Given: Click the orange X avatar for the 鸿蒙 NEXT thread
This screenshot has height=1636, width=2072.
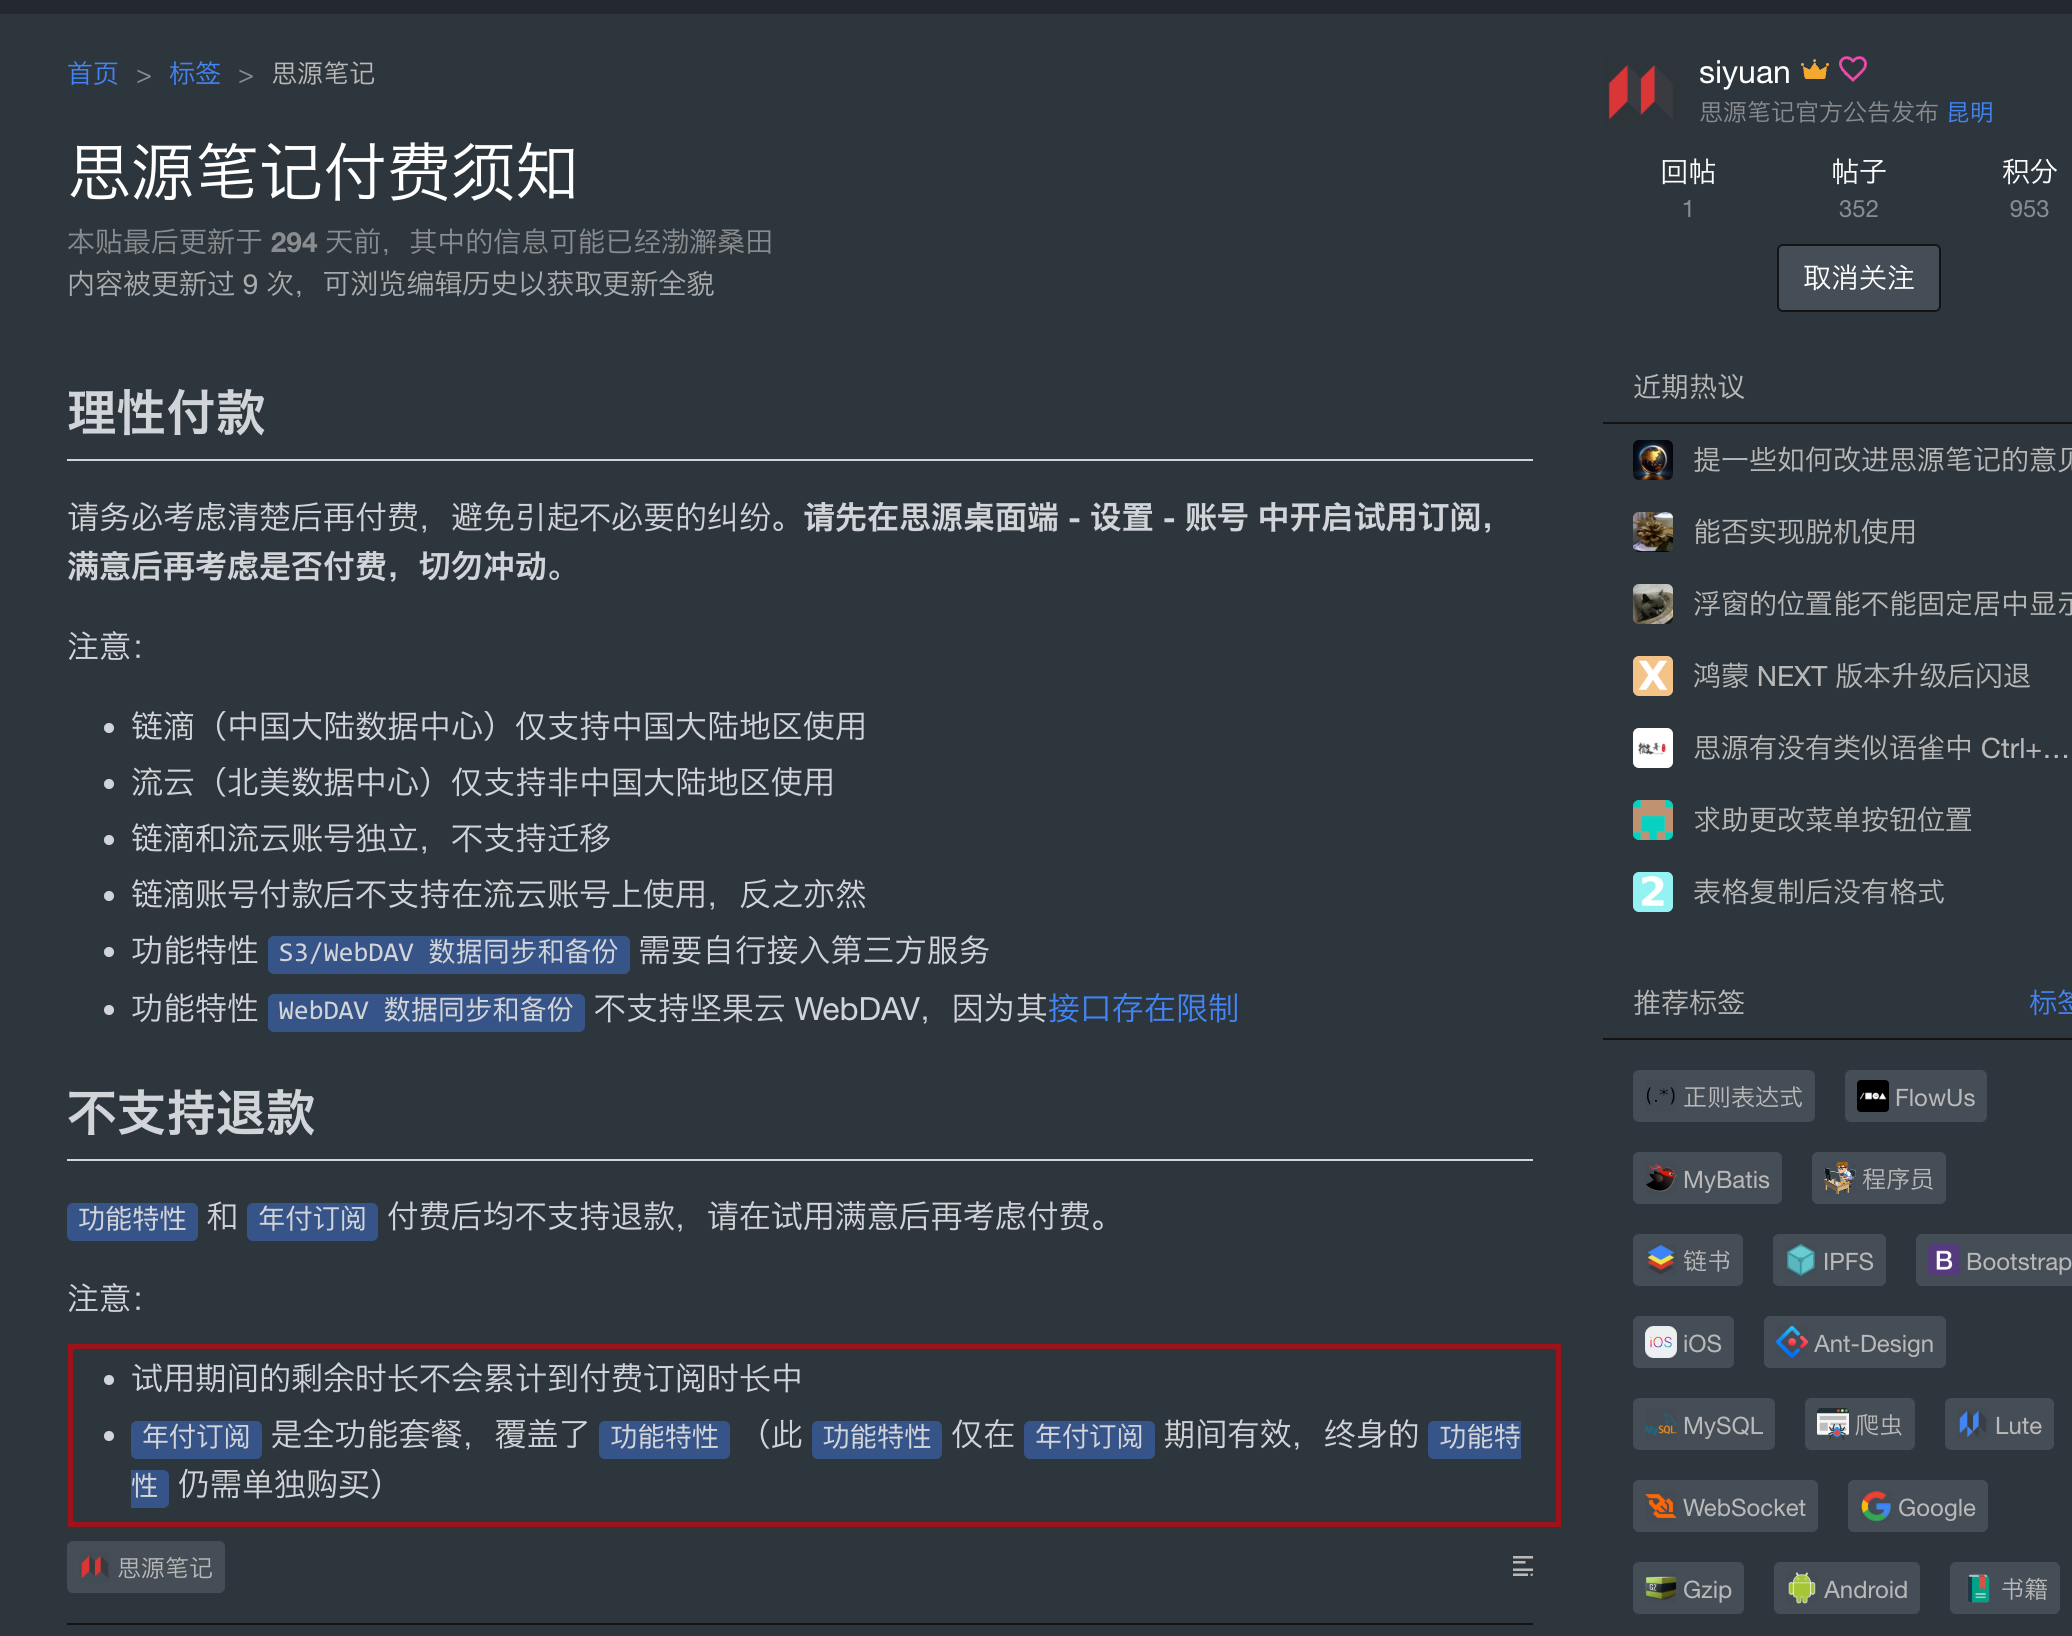Looking at the screenshot, I should pos(1652,676).
